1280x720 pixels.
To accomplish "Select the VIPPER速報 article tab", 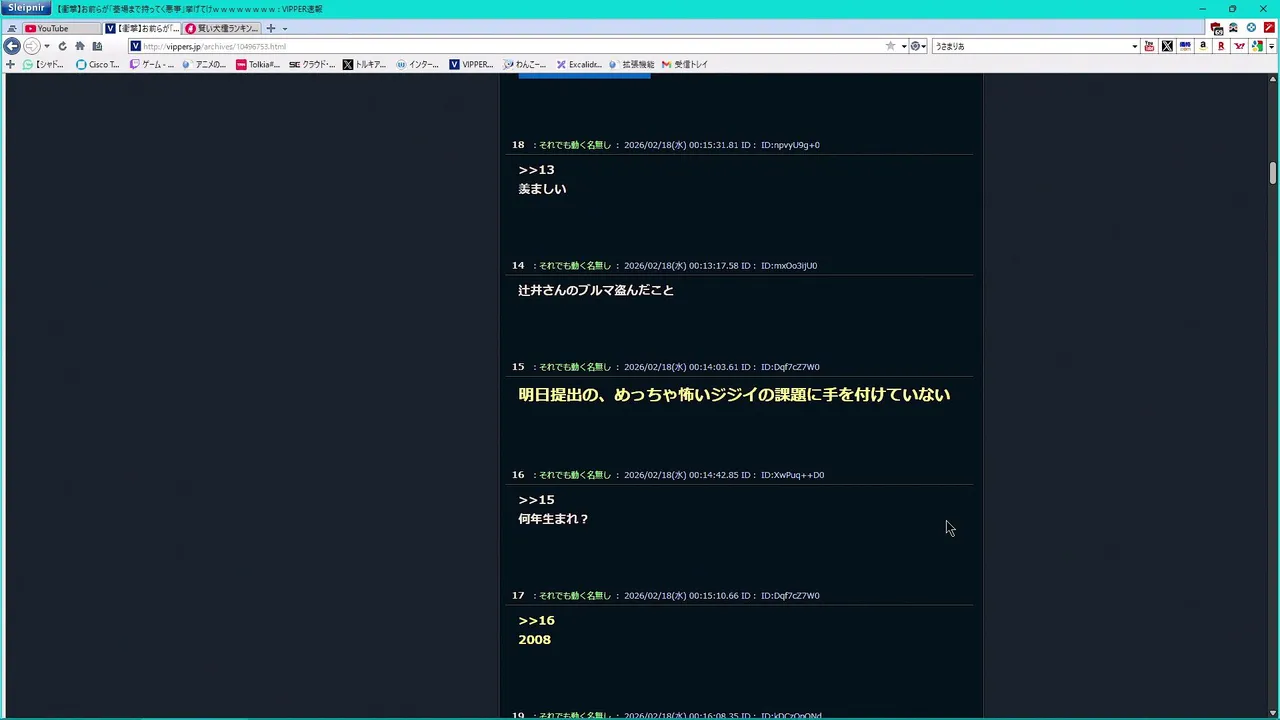I will pos(143,28).
